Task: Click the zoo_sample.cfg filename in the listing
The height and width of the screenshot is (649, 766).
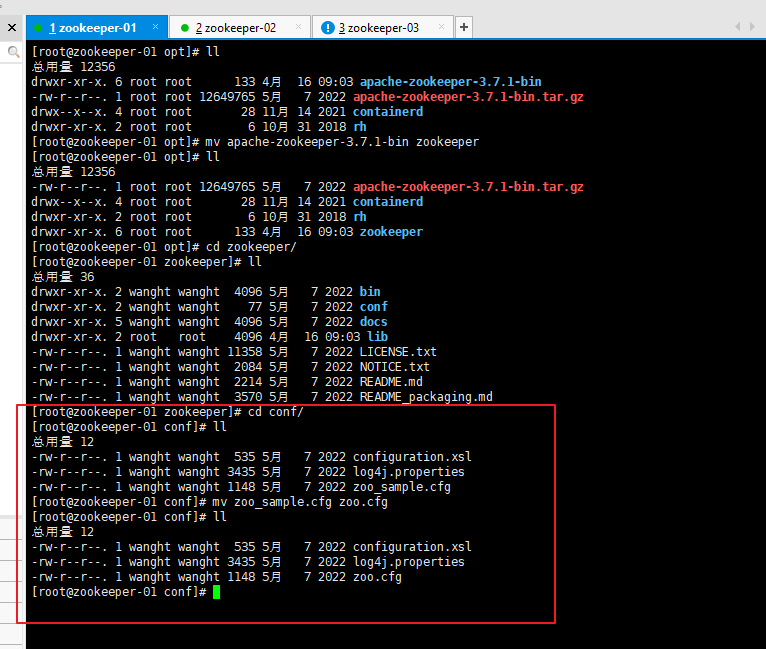Action: point(402,486)
